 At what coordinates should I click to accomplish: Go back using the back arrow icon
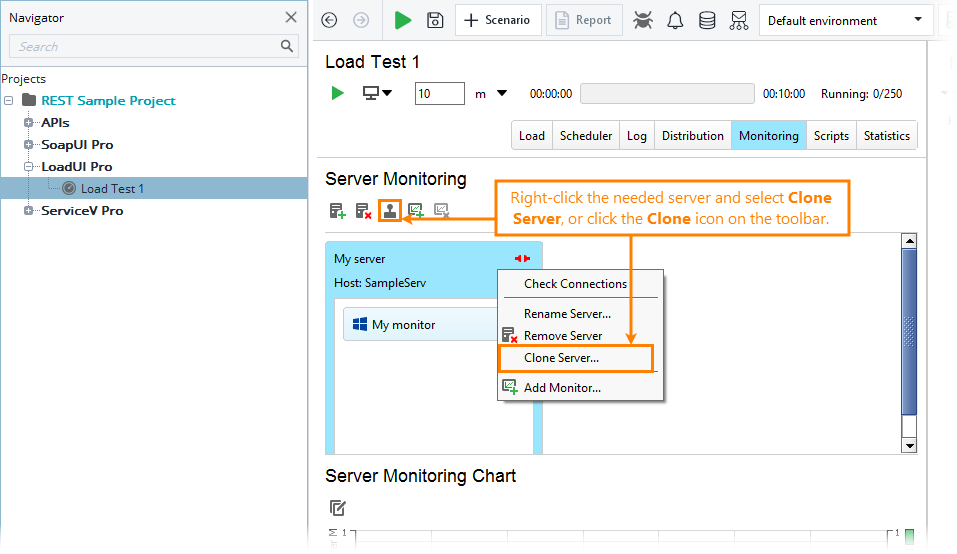pyautogui.click(x=329, y=20)
